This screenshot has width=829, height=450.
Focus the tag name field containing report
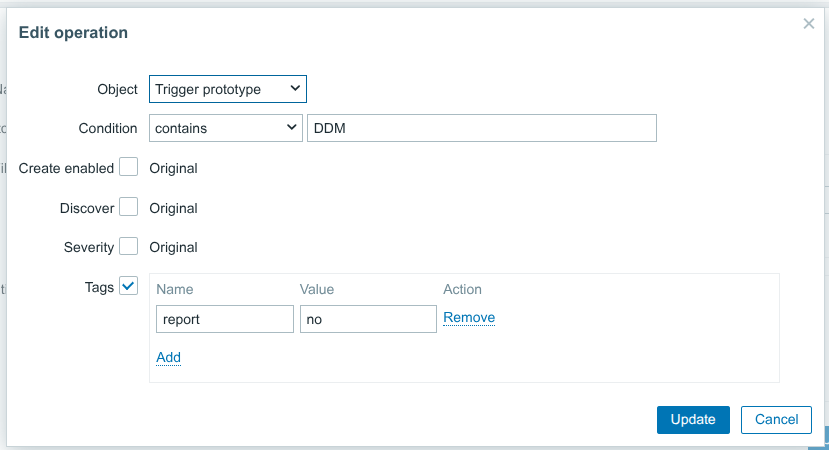225,319
